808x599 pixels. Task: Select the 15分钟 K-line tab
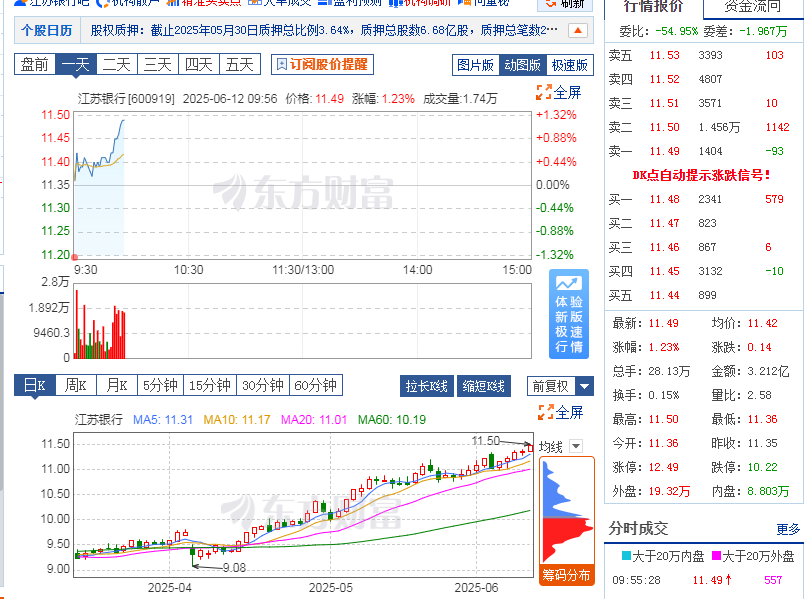point(210,385)
